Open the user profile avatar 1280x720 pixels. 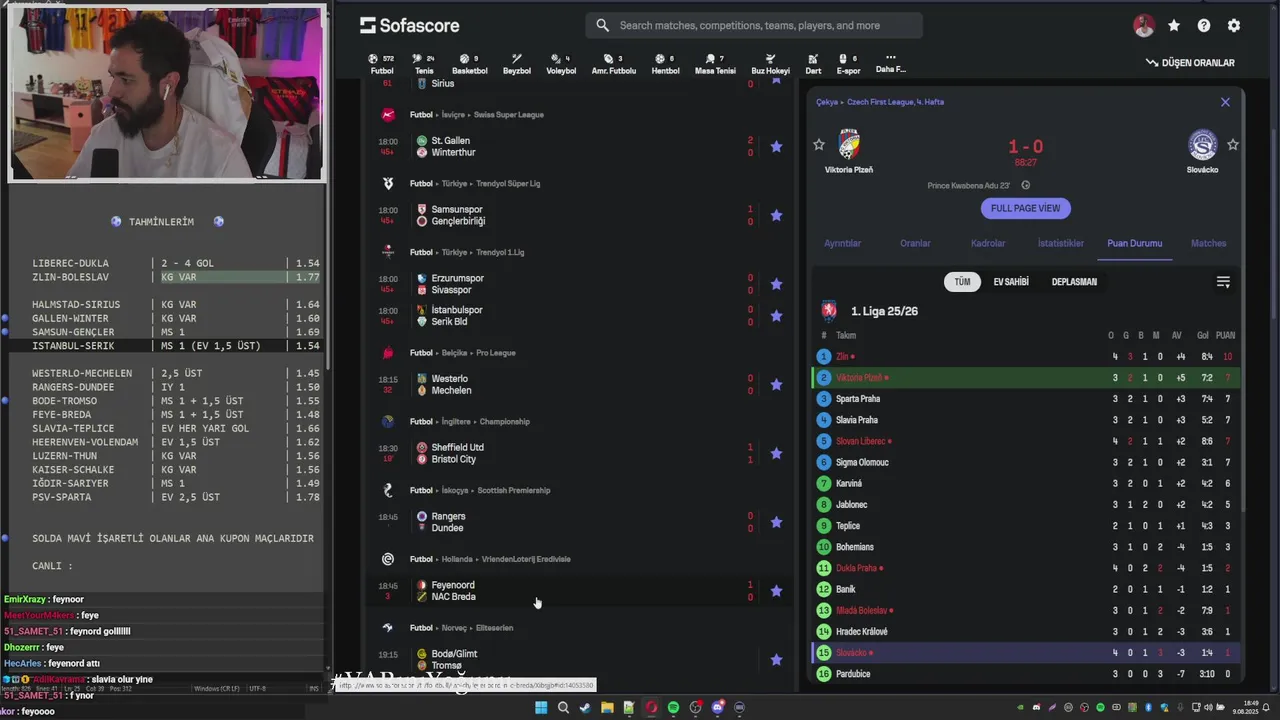(1144, 26)
